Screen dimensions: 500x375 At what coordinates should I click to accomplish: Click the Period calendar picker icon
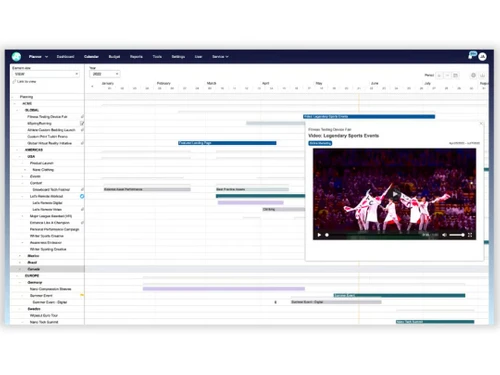[x=455, y=75]
